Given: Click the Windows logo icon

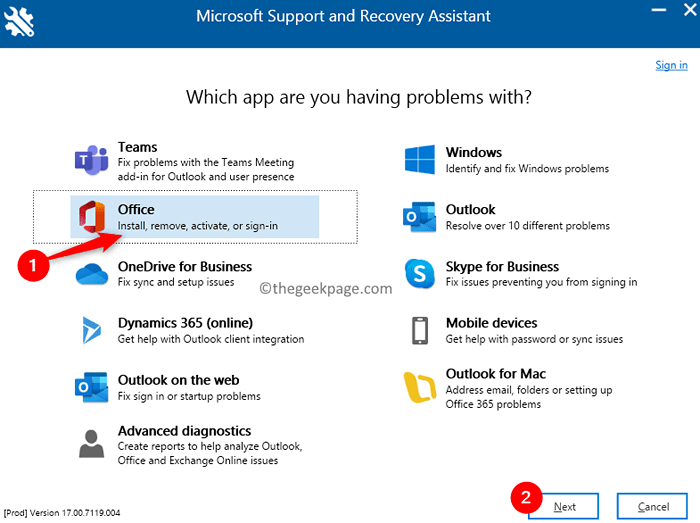Looking at the screenshot, I should pyautogui.click(x=419, y=160).
